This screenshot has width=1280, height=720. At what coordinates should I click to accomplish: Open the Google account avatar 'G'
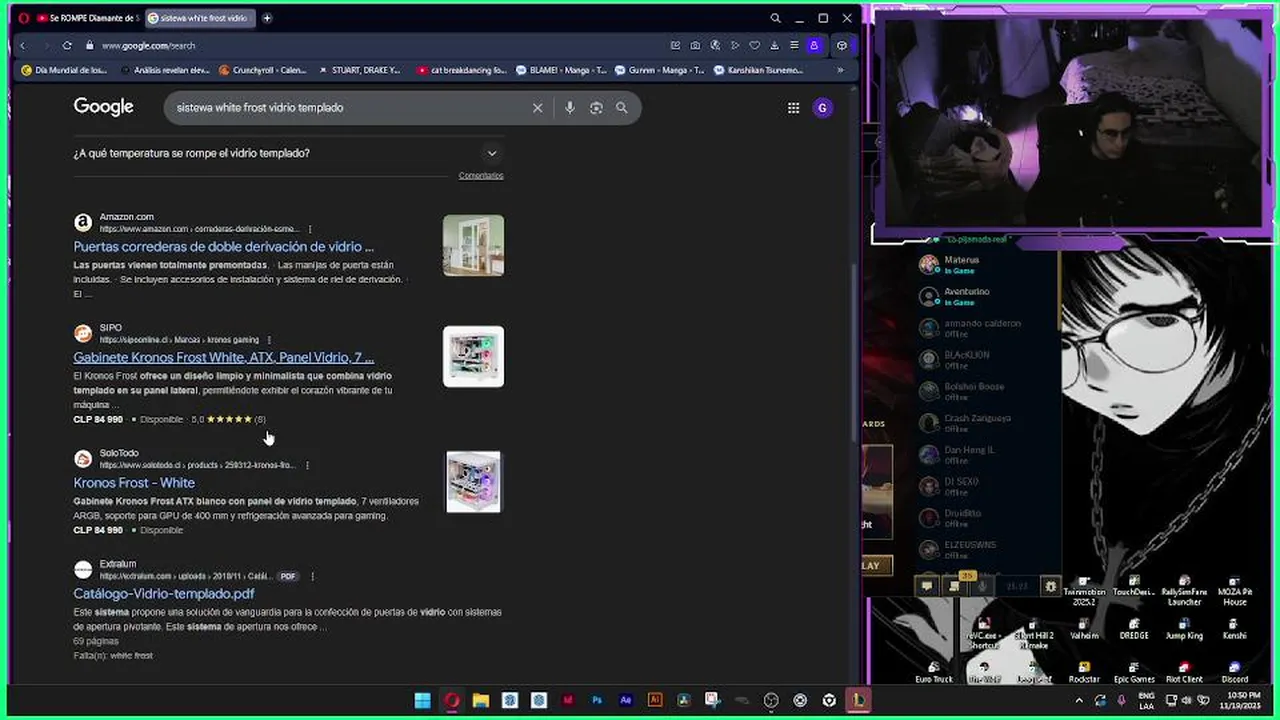point(823,108)
